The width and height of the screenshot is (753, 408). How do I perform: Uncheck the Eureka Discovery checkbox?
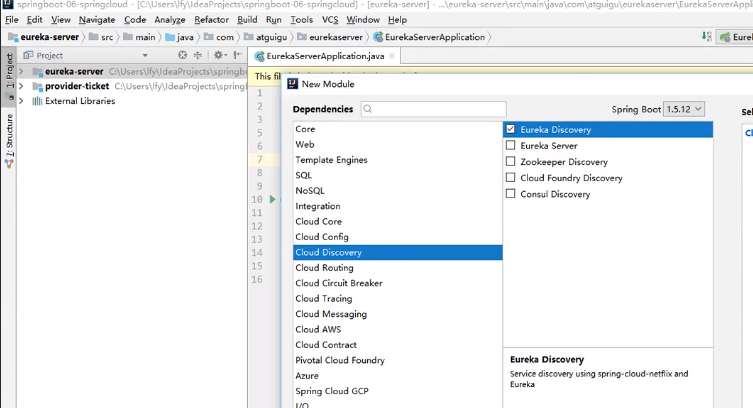pyautogui.click(x=510, y=129)
